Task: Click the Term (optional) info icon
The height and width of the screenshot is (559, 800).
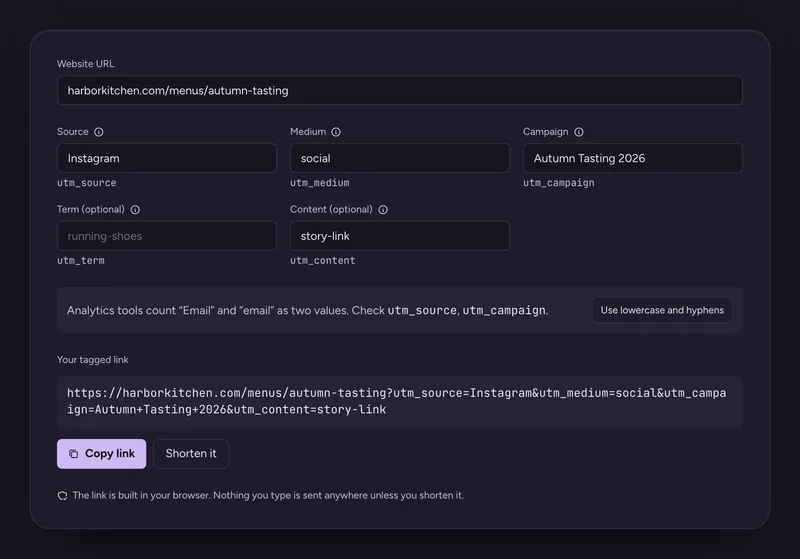Action: click(x=135, y=210)
